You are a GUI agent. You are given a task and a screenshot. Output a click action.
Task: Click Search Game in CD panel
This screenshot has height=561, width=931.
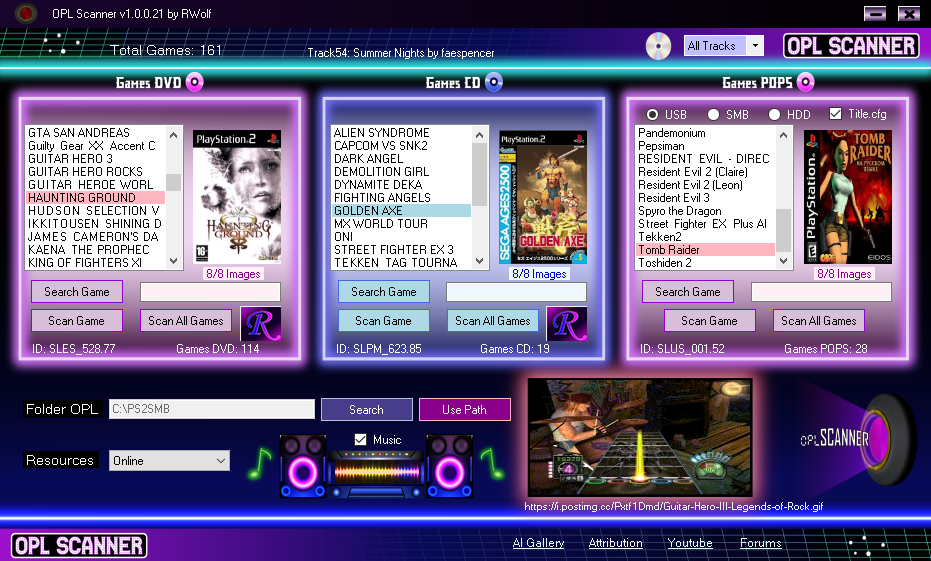pyautogui.click(x=384, y=291)
